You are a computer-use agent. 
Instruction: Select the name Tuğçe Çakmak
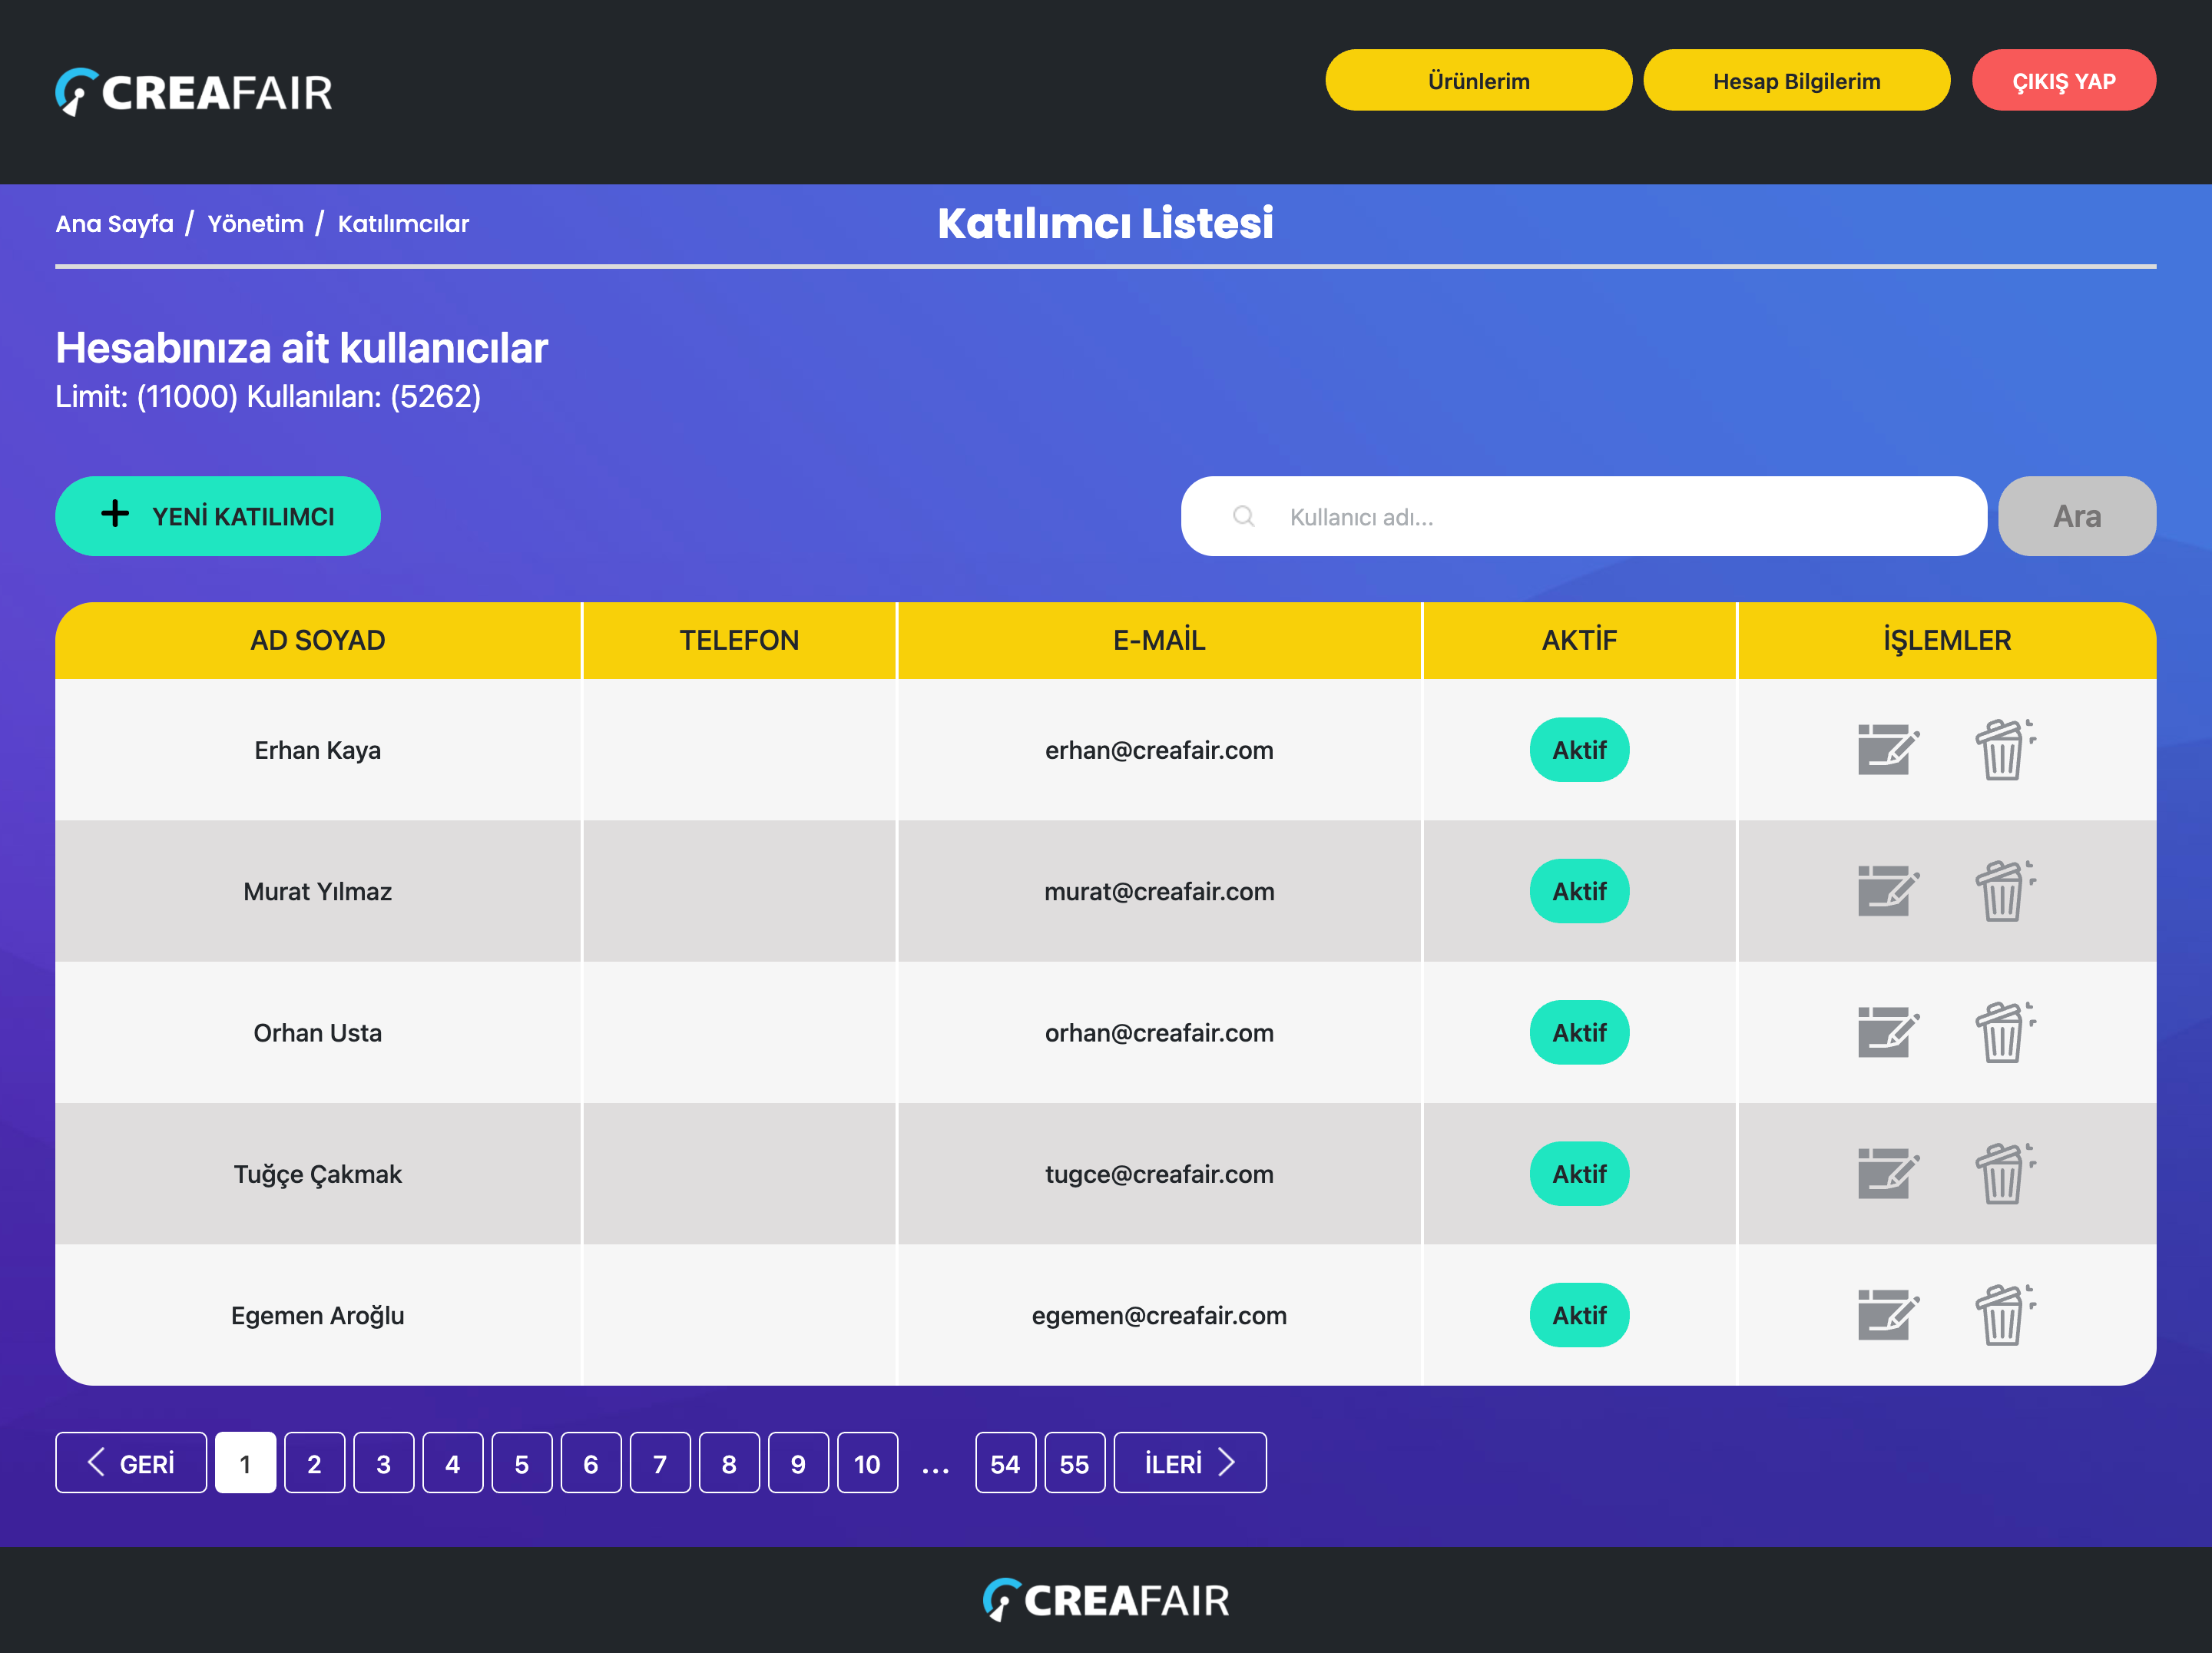coord(317,1174)
